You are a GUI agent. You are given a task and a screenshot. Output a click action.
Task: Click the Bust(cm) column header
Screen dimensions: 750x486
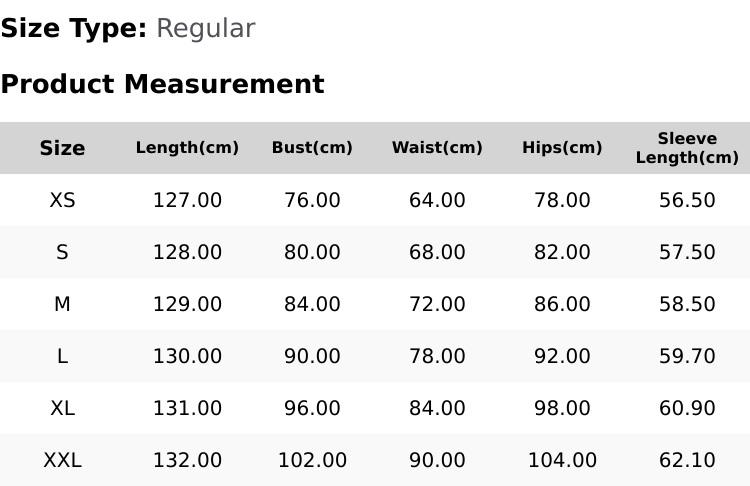(x=312, y=148)
